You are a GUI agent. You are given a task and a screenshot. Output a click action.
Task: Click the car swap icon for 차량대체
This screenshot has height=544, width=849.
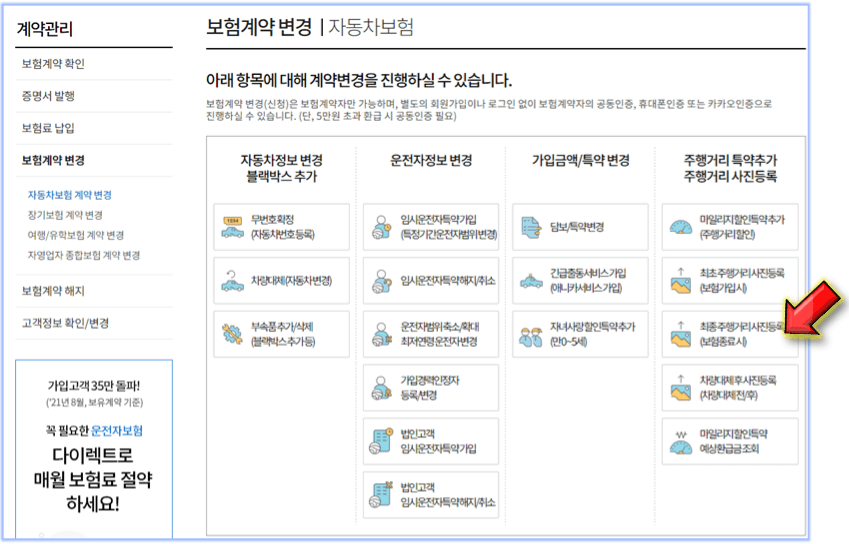point(233,280)
